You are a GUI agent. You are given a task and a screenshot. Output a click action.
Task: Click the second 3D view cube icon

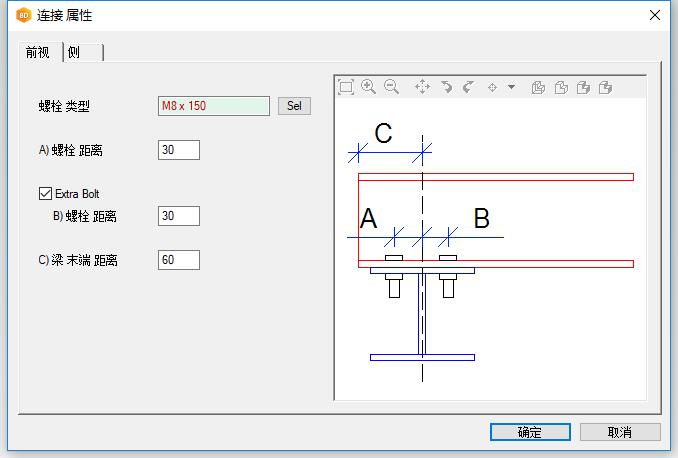click(561, 87)
